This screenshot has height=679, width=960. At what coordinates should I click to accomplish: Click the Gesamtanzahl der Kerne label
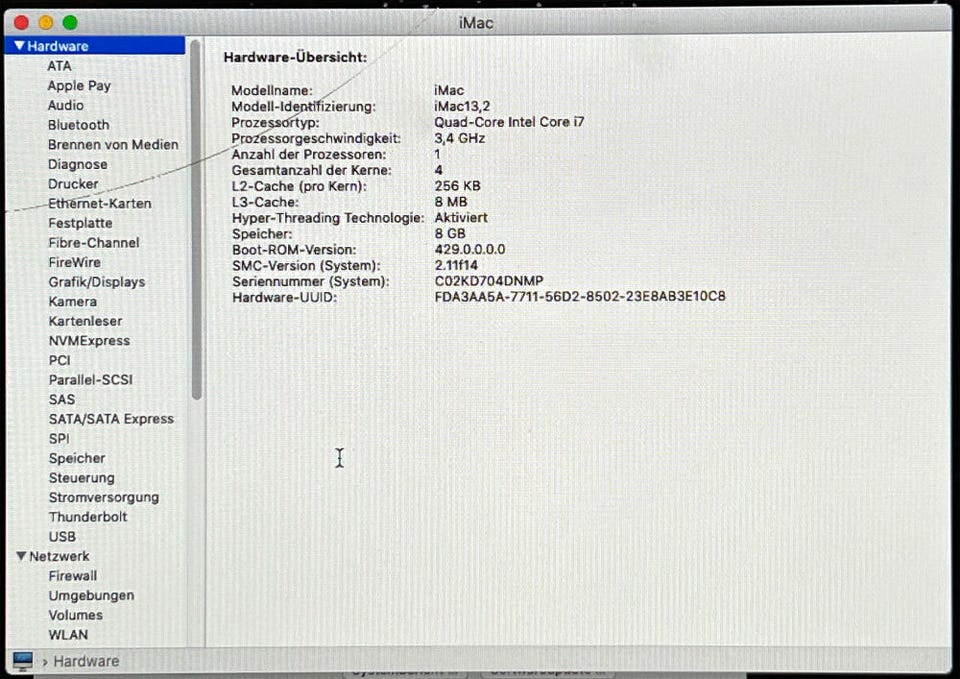(311, 170)
